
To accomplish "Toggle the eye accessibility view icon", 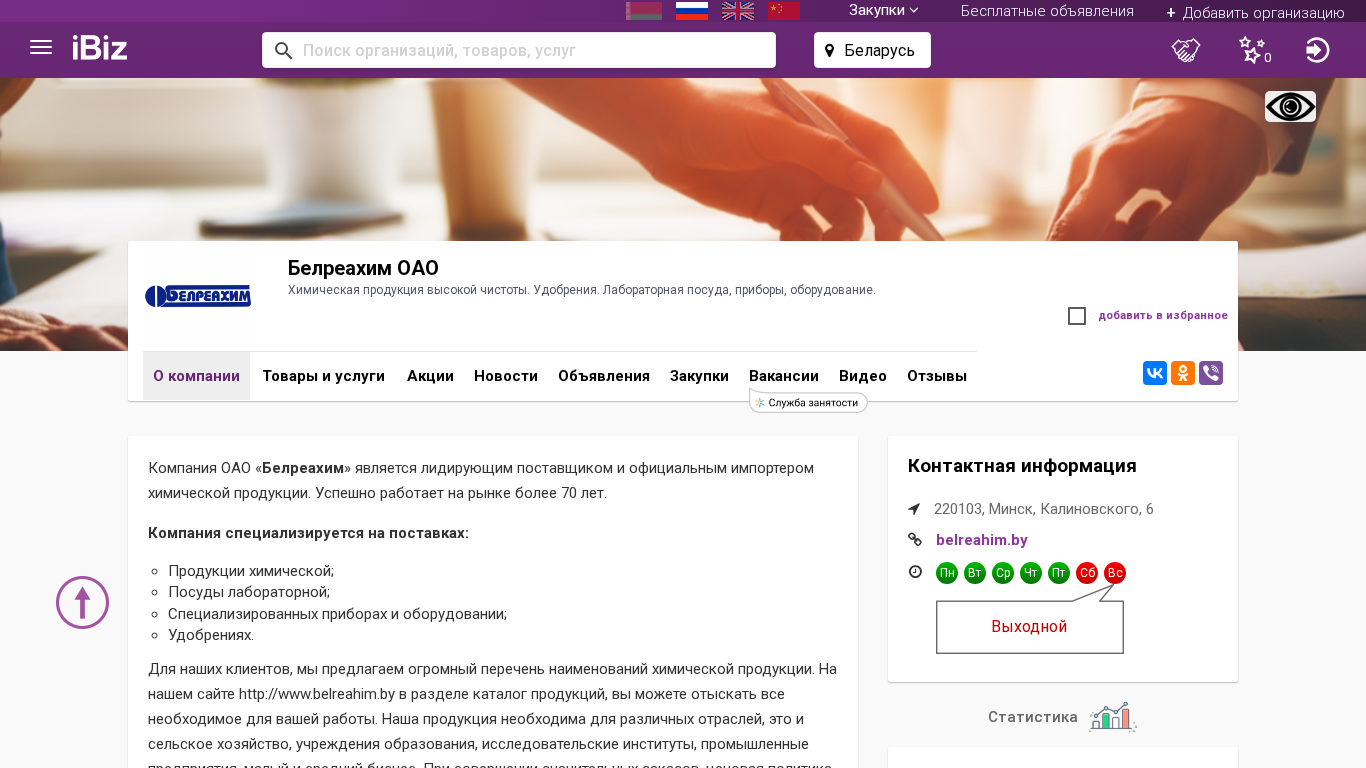I will [1290, 106].
